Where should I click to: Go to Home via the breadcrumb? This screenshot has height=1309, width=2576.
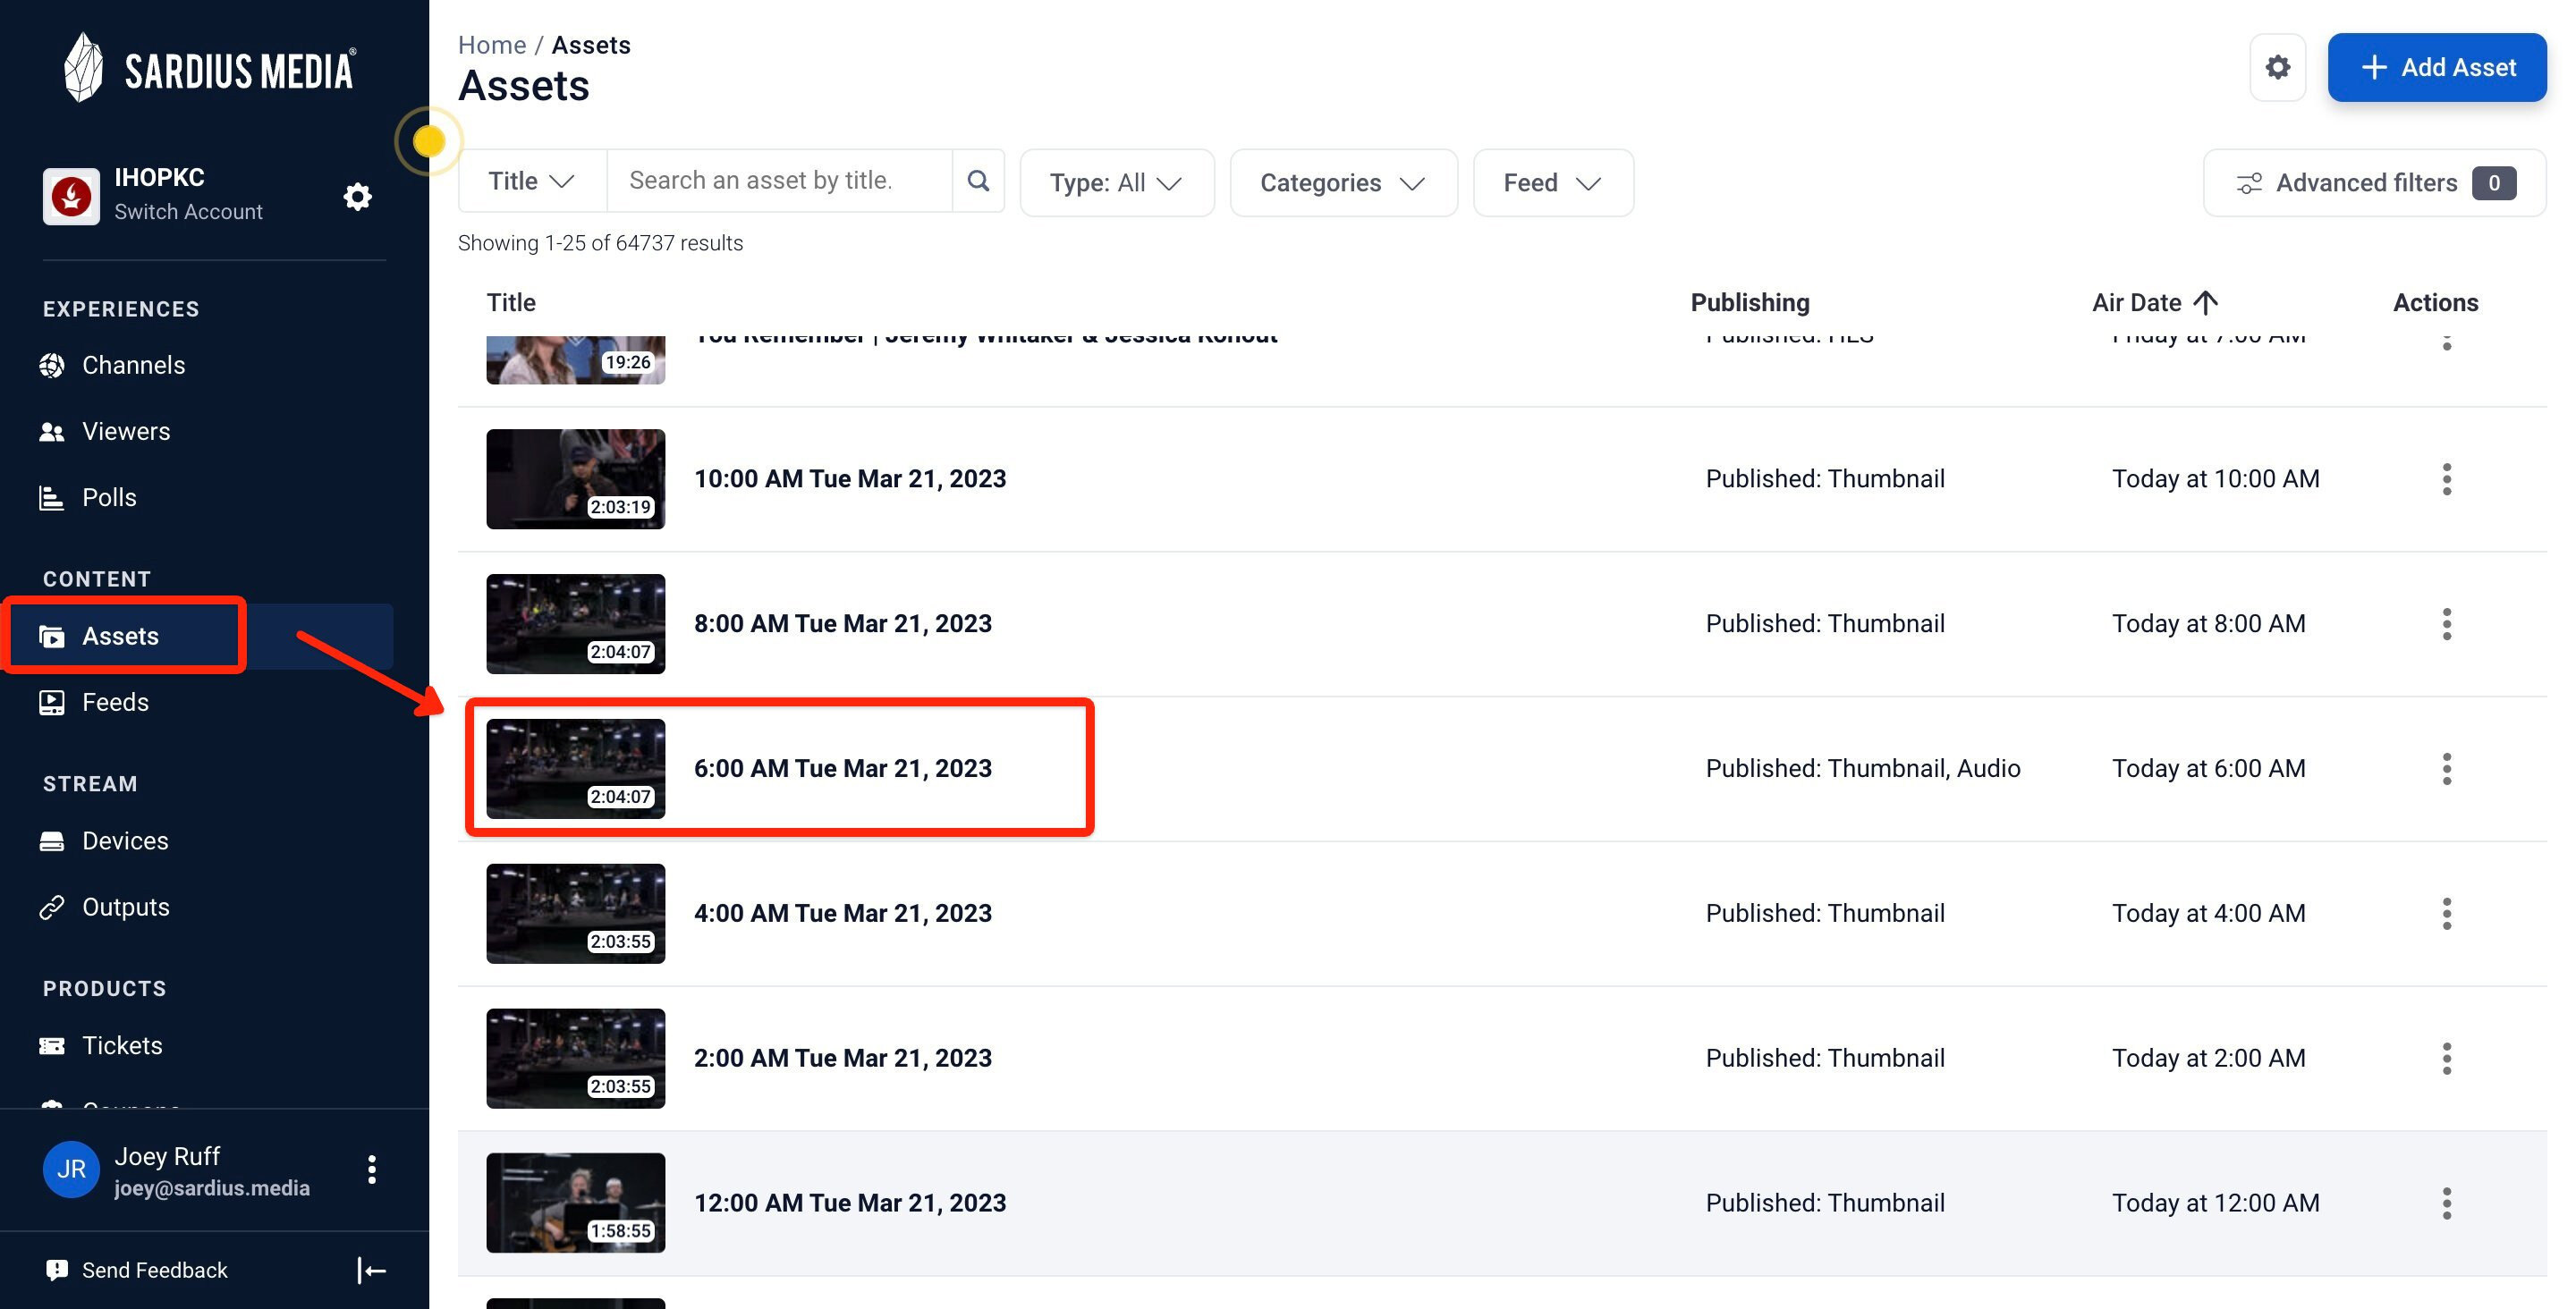tap(492, 44)
